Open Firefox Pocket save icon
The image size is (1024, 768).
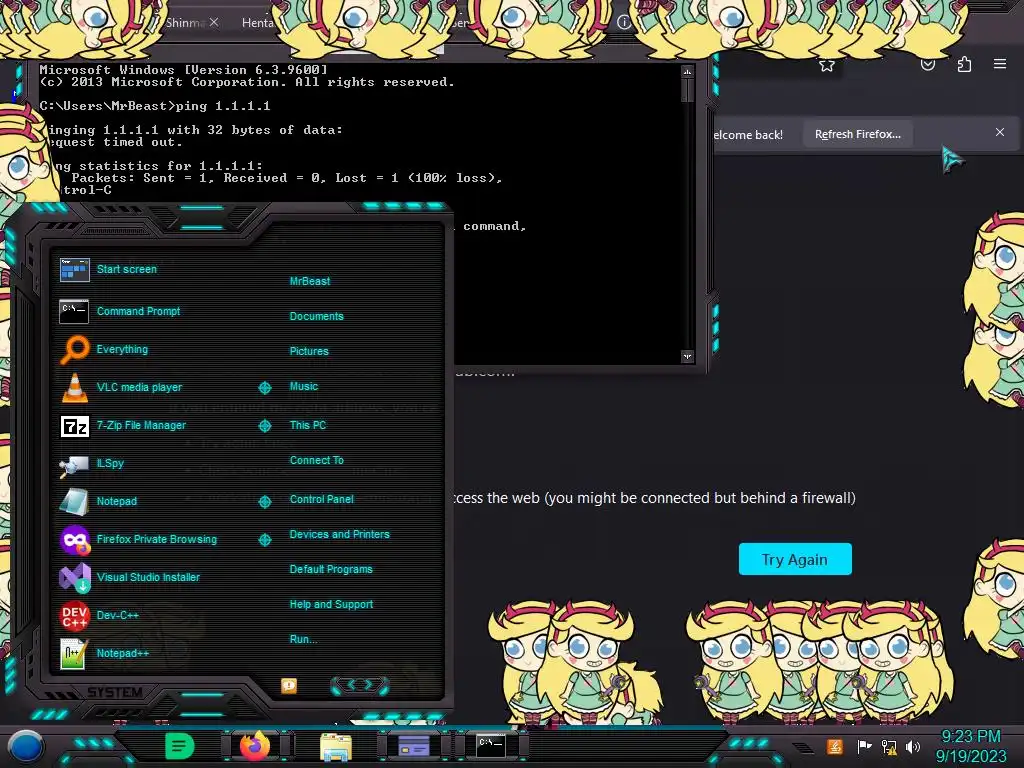click(927, 65)
